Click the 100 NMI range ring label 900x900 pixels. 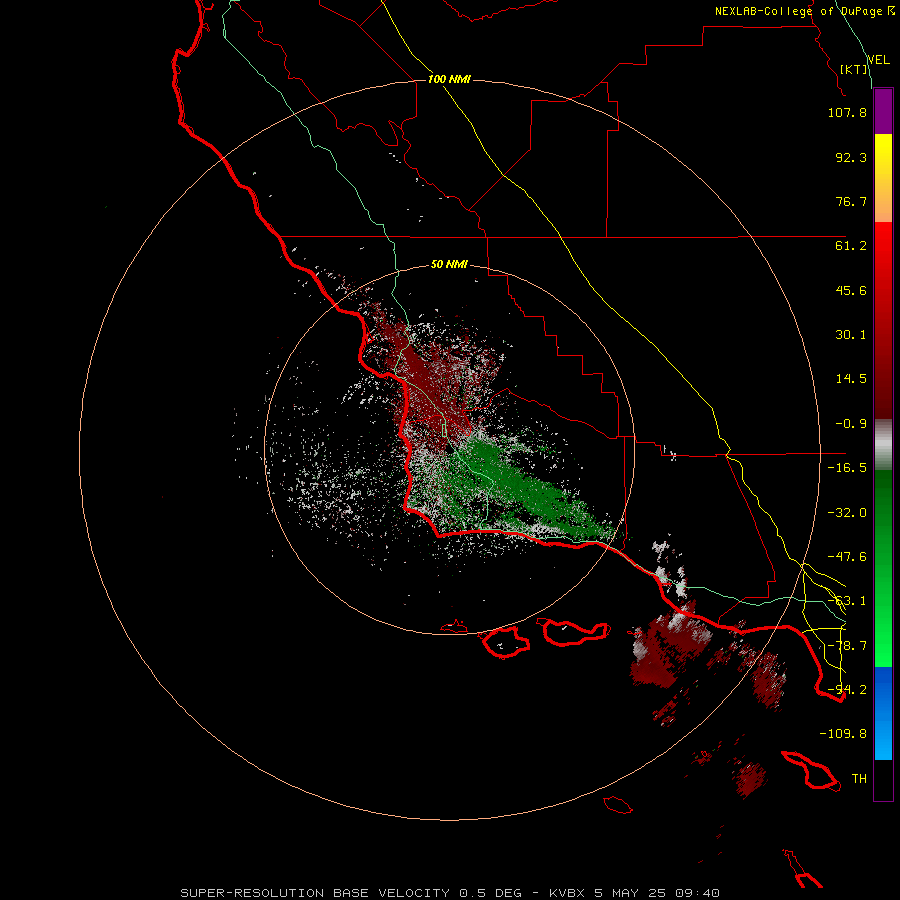pyautogui.click(x=449, y=79)
